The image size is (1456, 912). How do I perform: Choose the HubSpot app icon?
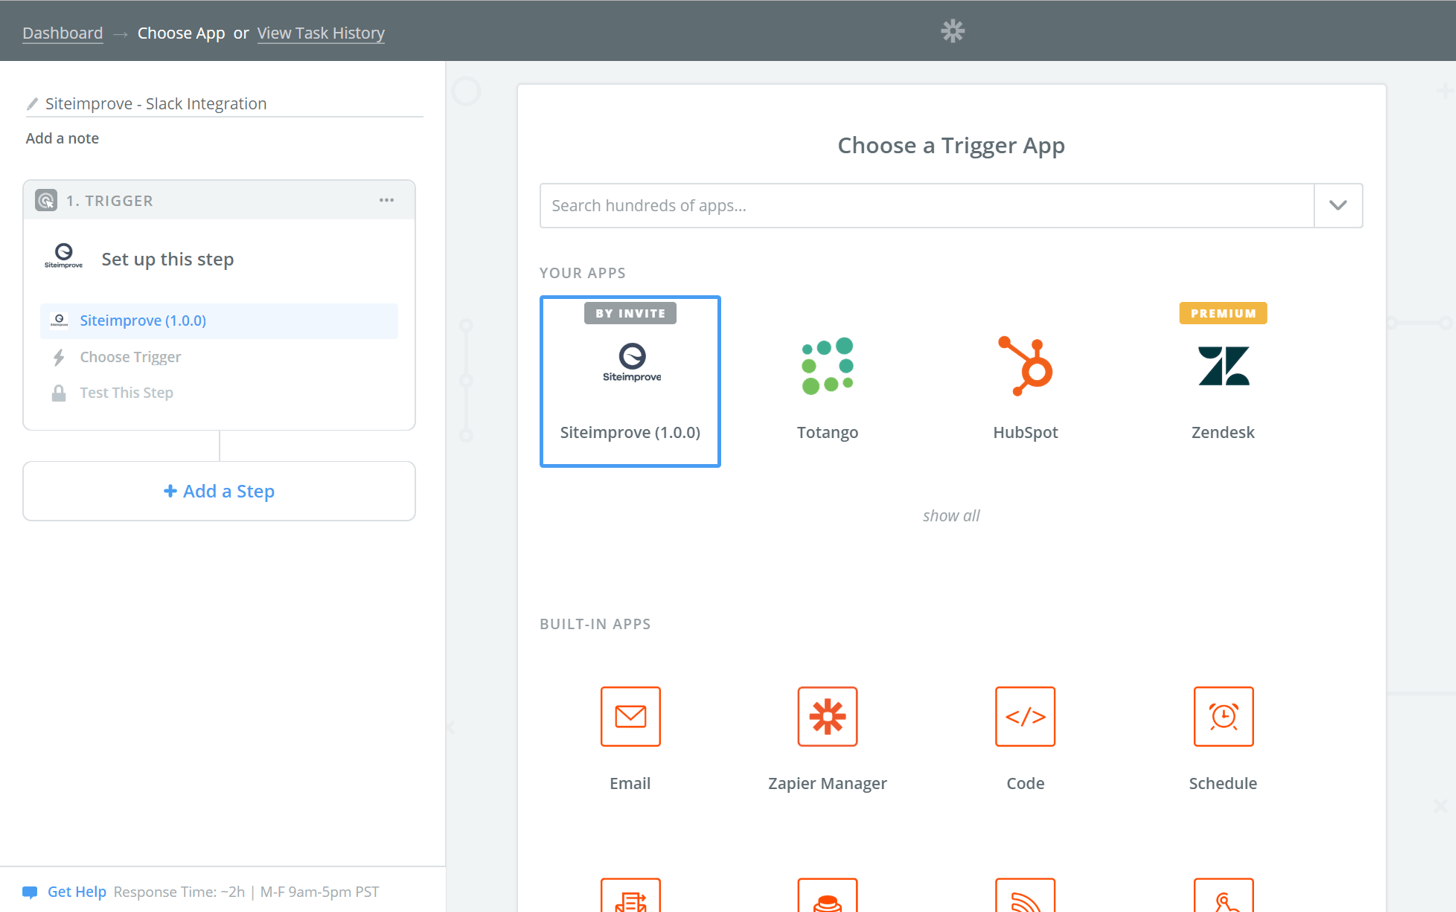coord(1025,367)
